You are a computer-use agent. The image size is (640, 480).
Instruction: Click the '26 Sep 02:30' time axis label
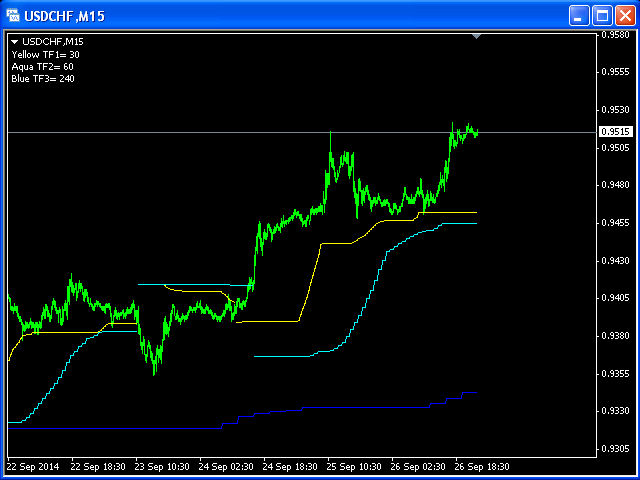(418, 467)
